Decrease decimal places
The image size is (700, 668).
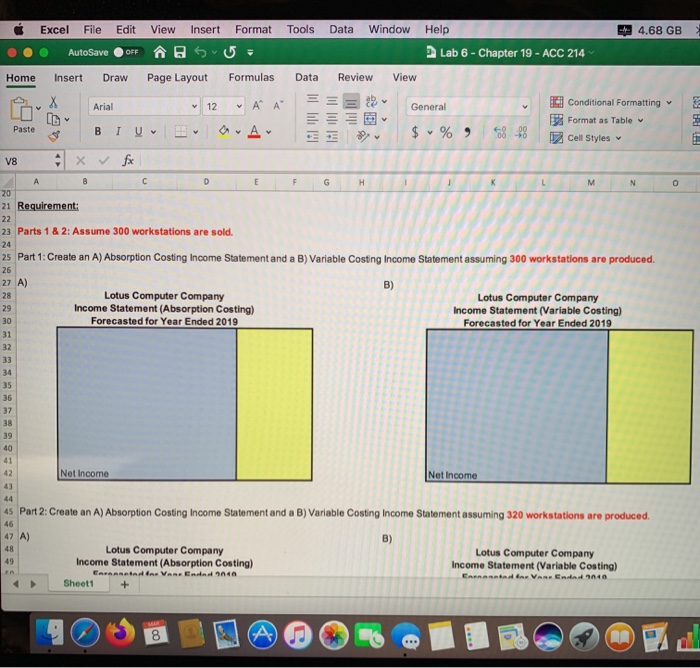tap(521, 132)
